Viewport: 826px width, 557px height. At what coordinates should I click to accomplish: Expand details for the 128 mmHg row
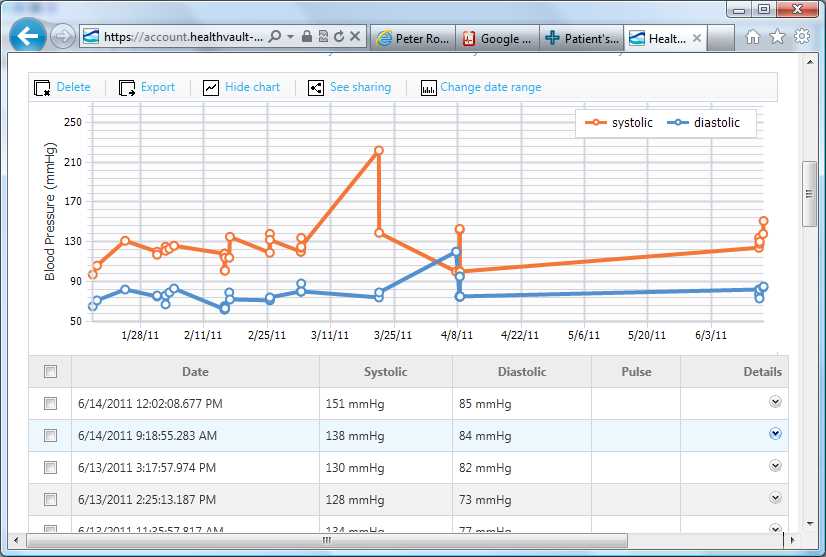(x=775, y=498)
